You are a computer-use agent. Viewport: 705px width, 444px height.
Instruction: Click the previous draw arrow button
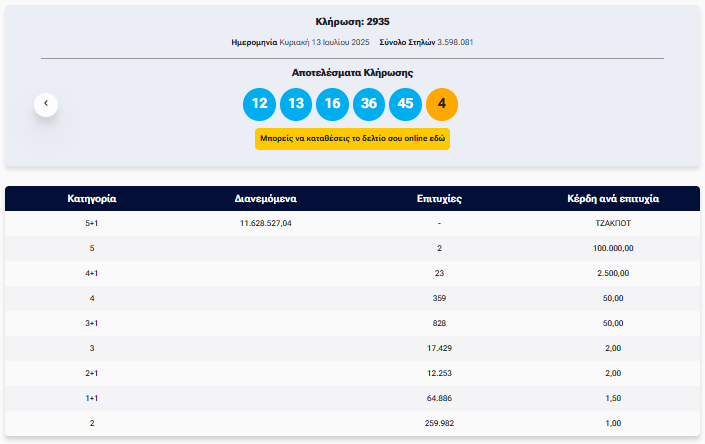(x=45, y=104)
